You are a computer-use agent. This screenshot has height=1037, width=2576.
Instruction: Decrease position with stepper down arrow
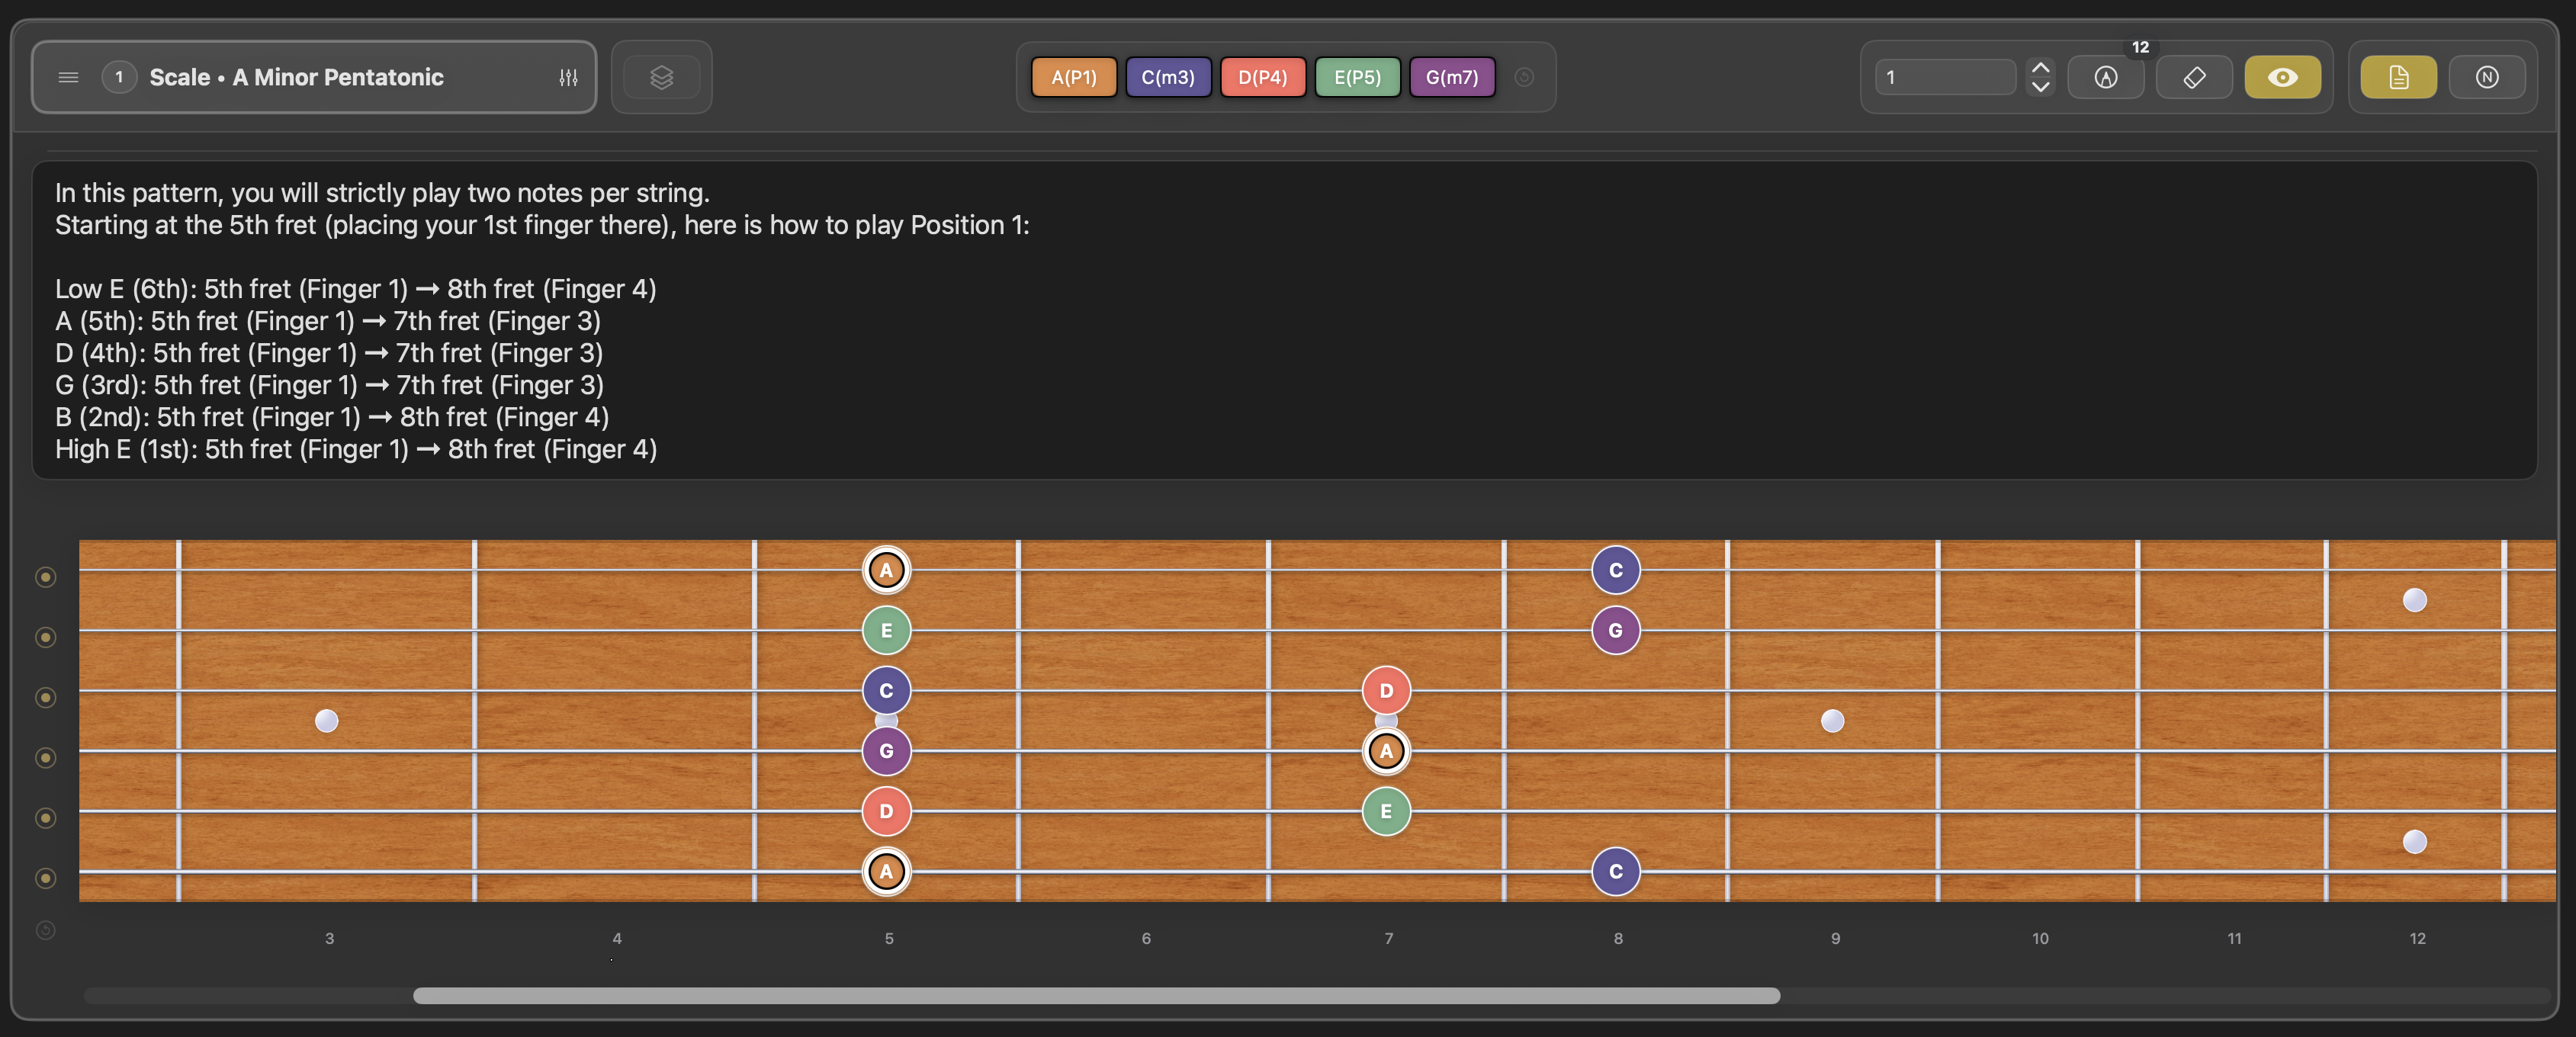pyautogui.click(x=2040, y=87)
